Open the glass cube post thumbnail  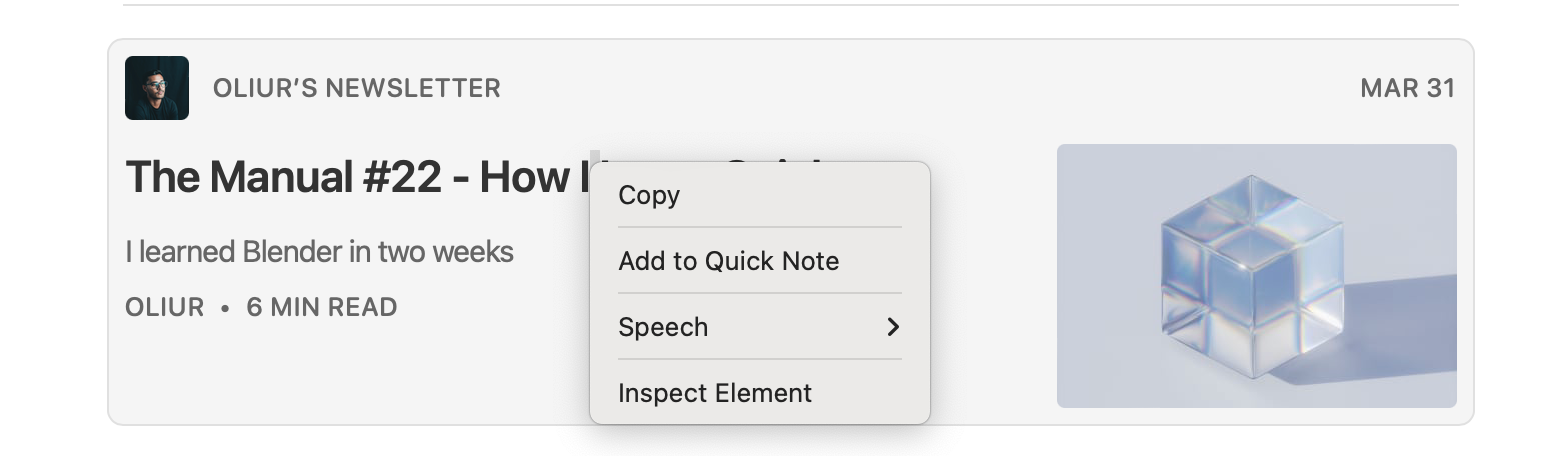coord(1256,275)
